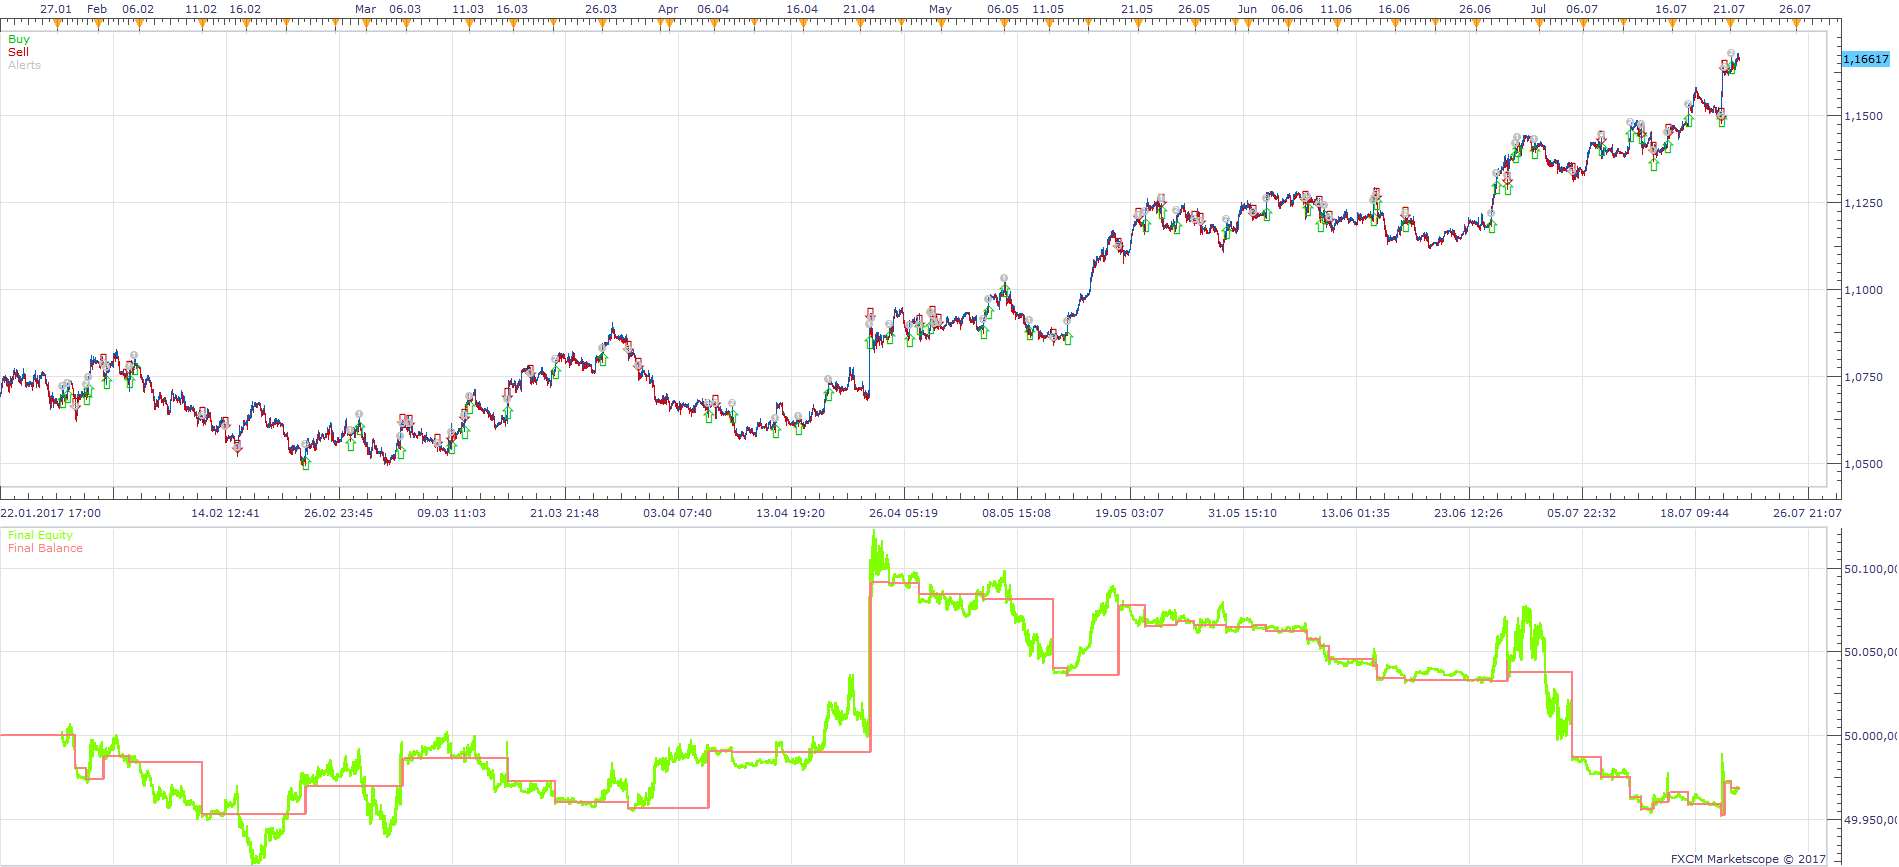Pick the orange marker under Jul label
Screen dimensions: 1899x867
[1539, 24]
